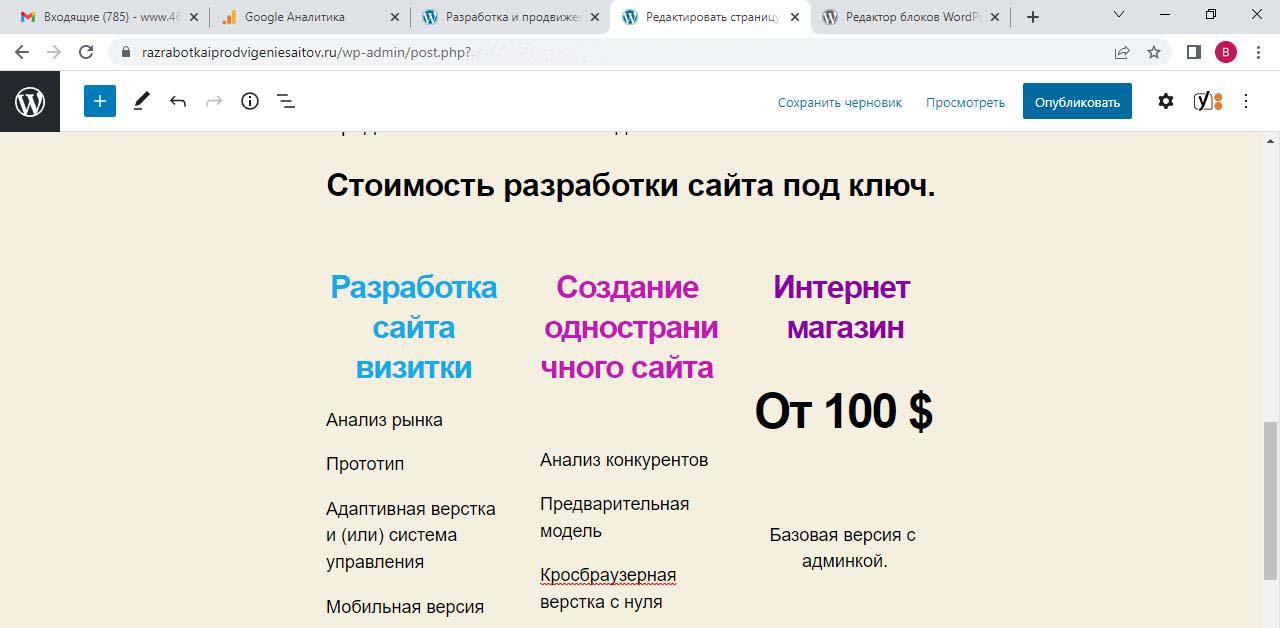Open the Yoast SEO panel

tap(1207, 101)
